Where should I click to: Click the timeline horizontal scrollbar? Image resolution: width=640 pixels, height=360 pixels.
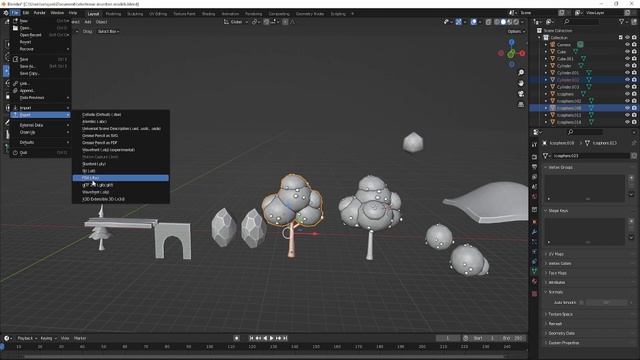coord(263,356)
